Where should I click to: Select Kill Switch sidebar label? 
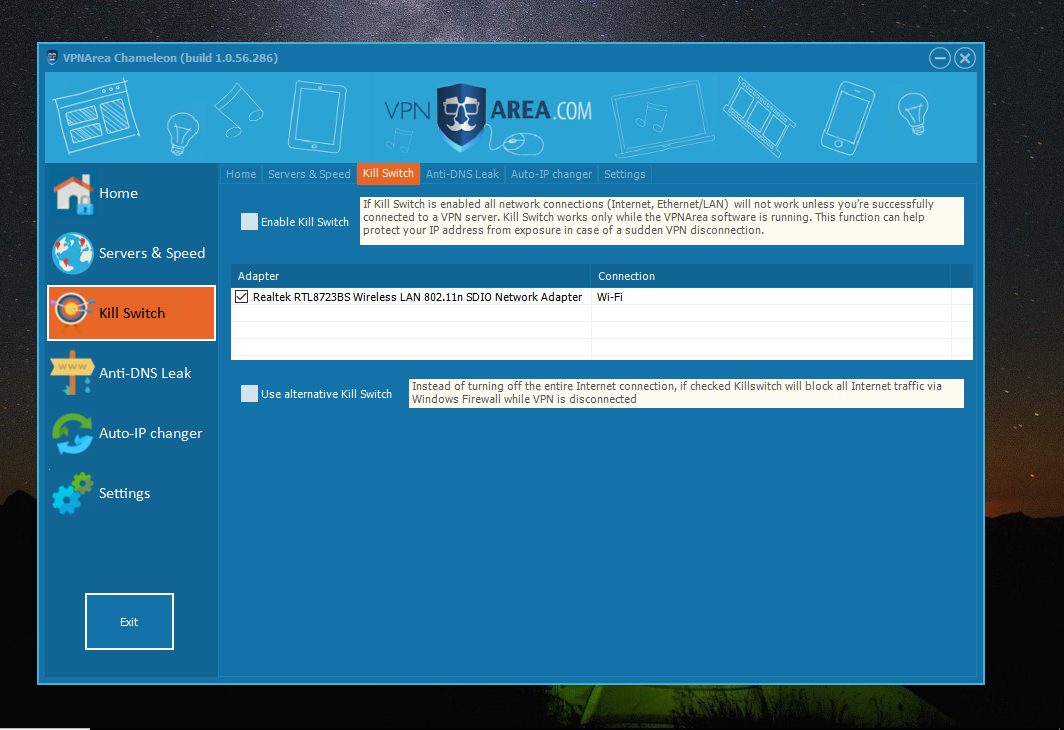click(132, 313)
